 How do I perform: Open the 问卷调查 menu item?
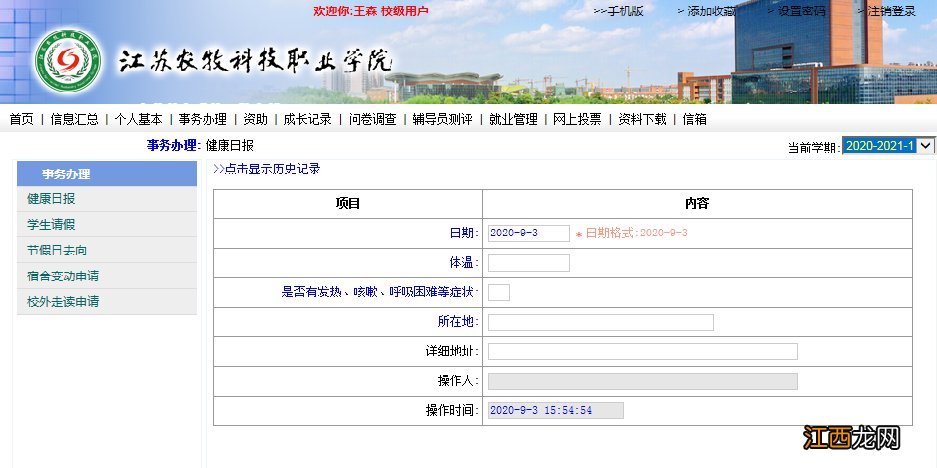(x=372, y=119)
